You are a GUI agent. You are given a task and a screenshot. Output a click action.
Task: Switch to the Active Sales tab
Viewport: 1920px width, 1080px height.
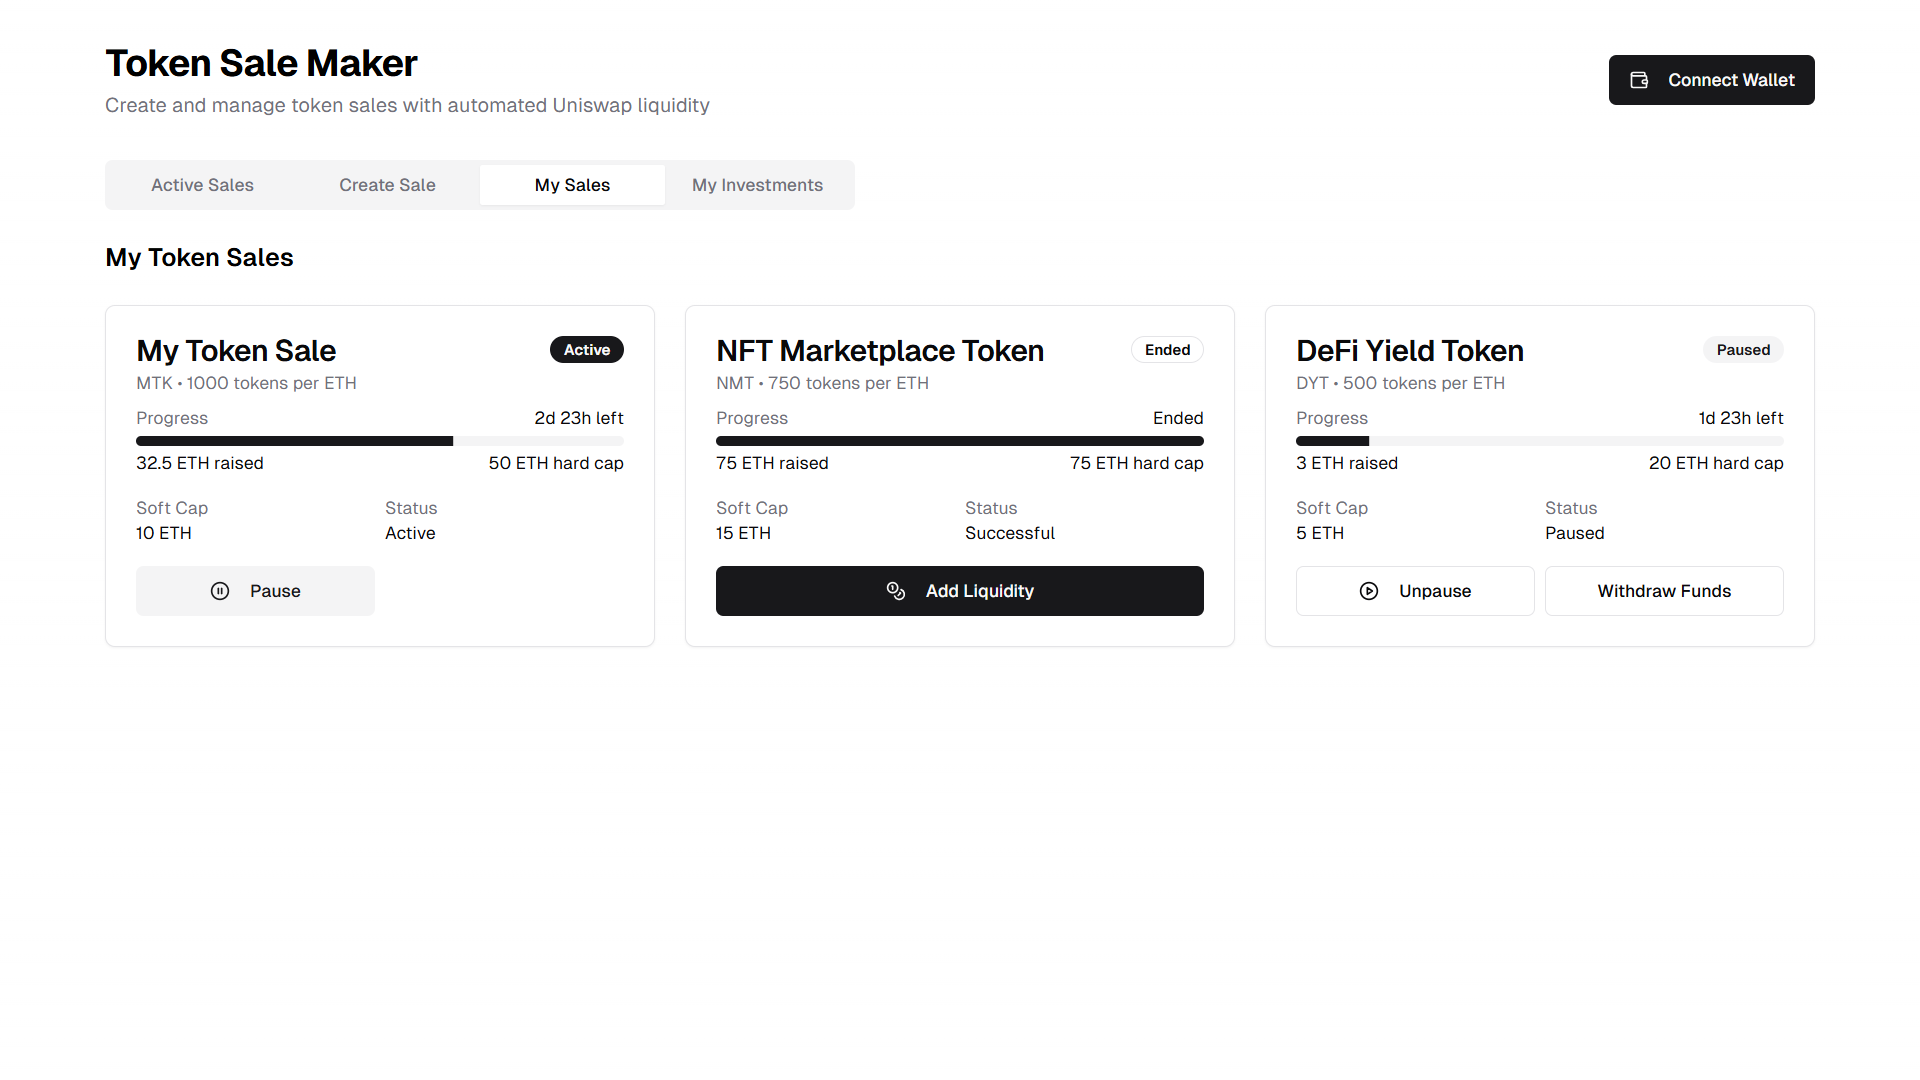pos(202,185)
